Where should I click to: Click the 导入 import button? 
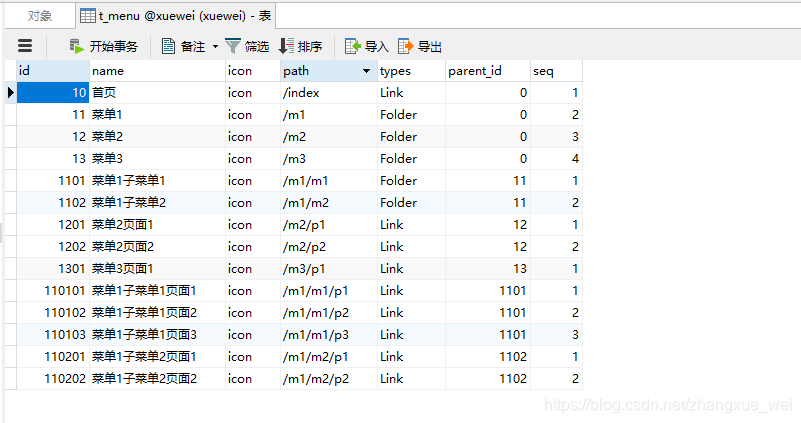pyautogui.click(x=367, y=46)
